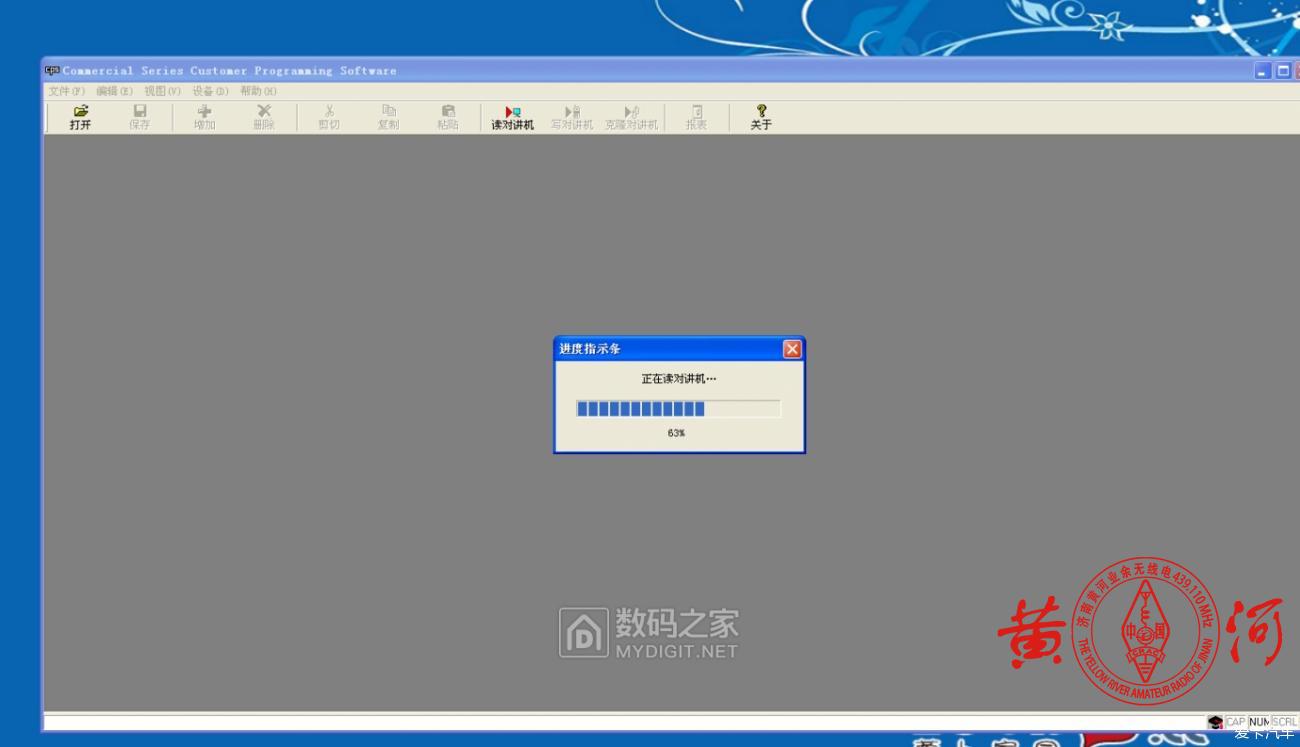1300x747 pixels.
Task: Click the 删除 (Delete) toolbar icon
Action: click(264, 117)
